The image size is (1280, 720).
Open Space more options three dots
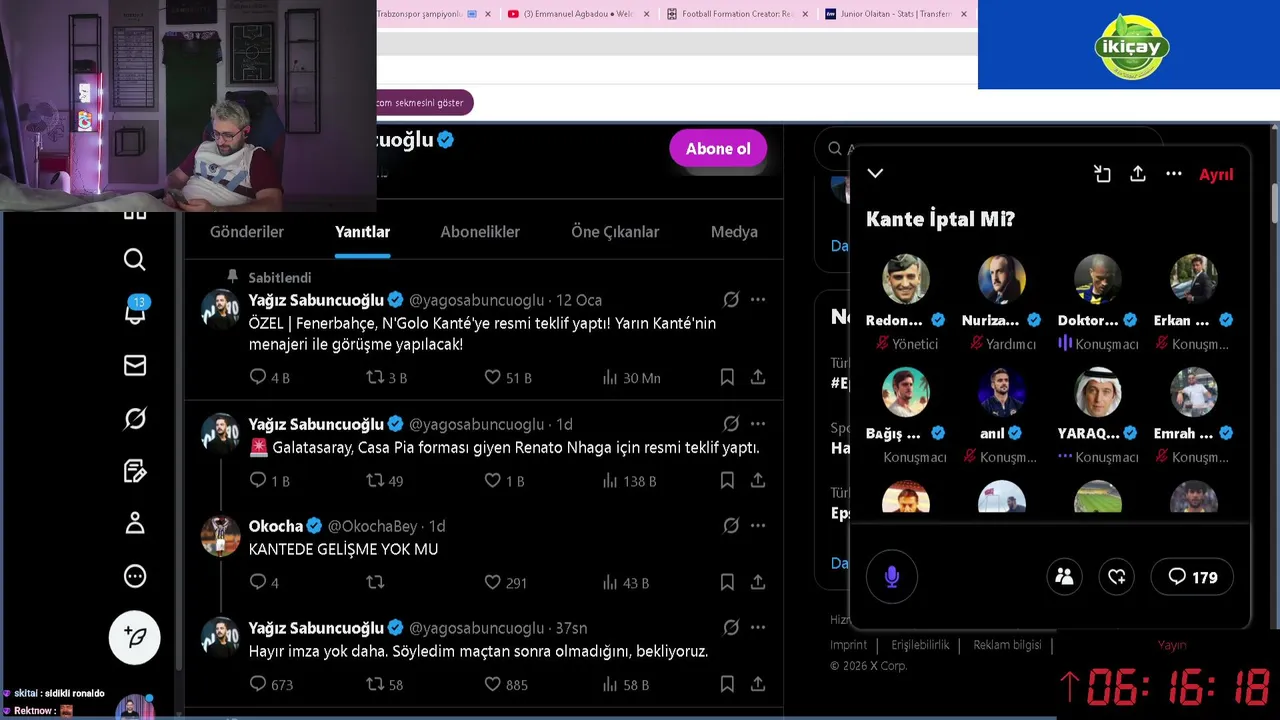[x=1174, y=174]
